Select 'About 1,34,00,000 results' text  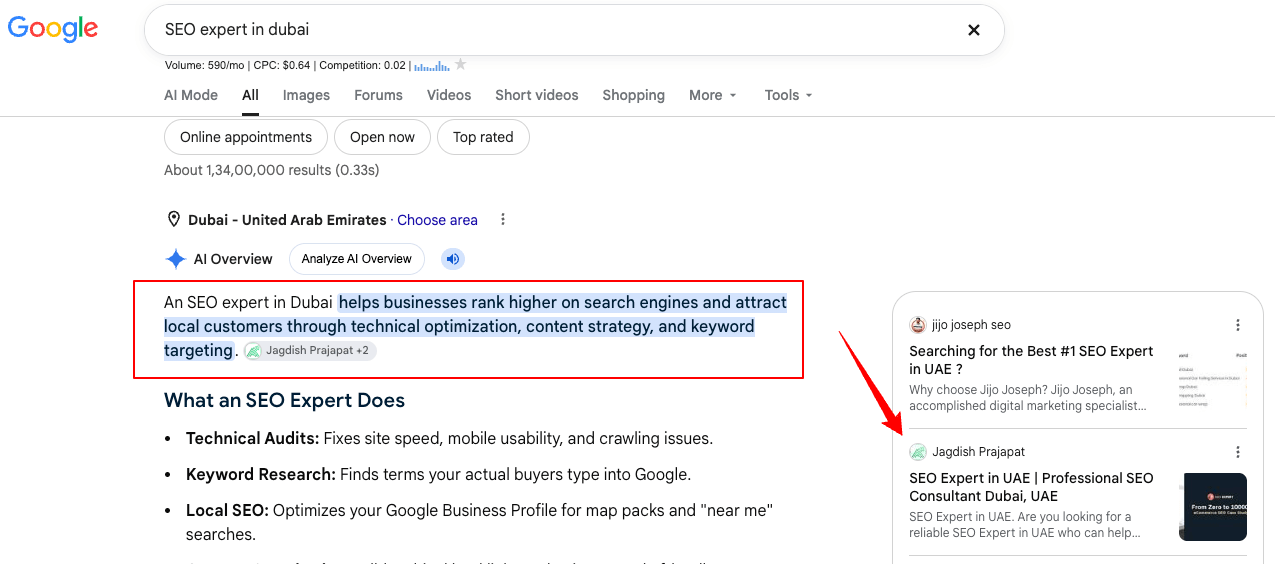pos(272,170)
